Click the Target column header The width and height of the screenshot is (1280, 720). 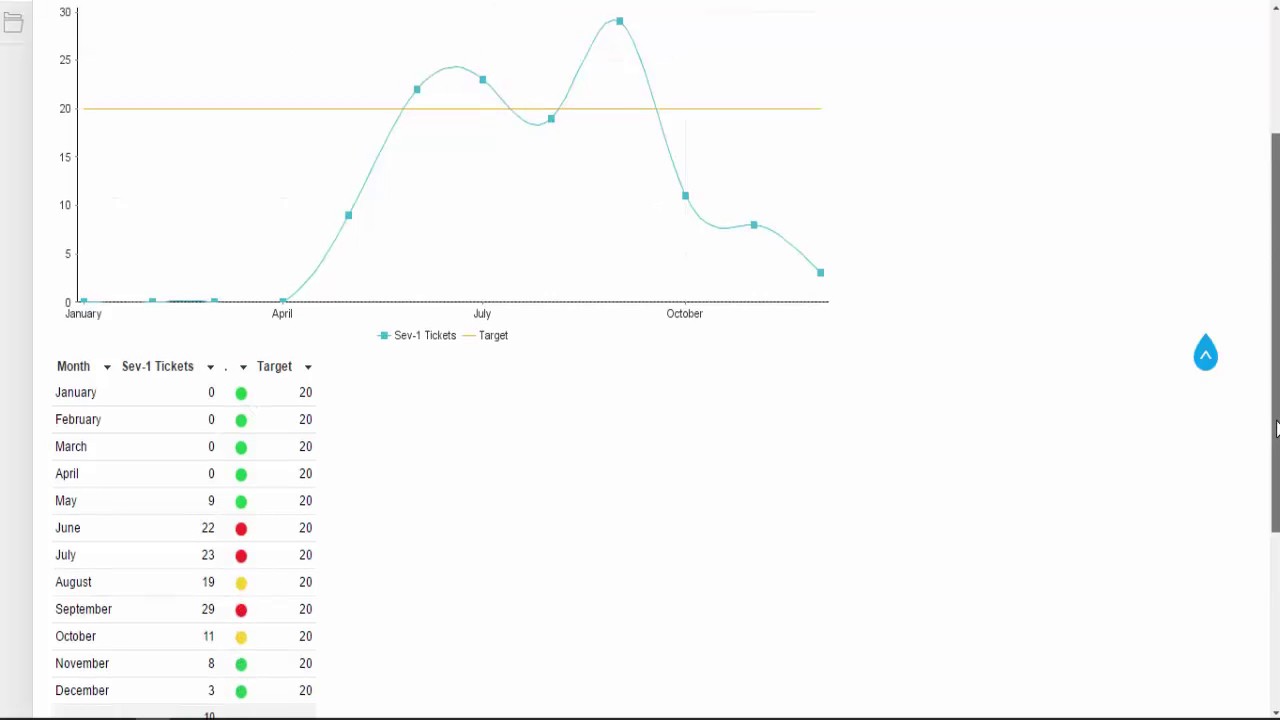coord(274,366)
